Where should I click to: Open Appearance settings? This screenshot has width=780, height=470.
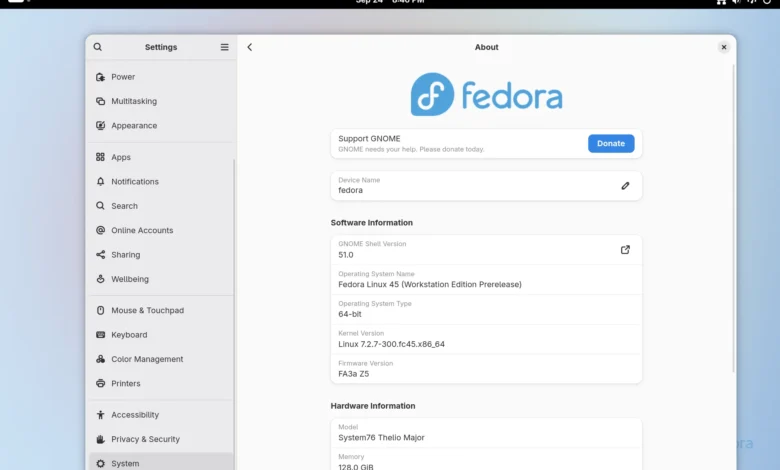(161, 125)
